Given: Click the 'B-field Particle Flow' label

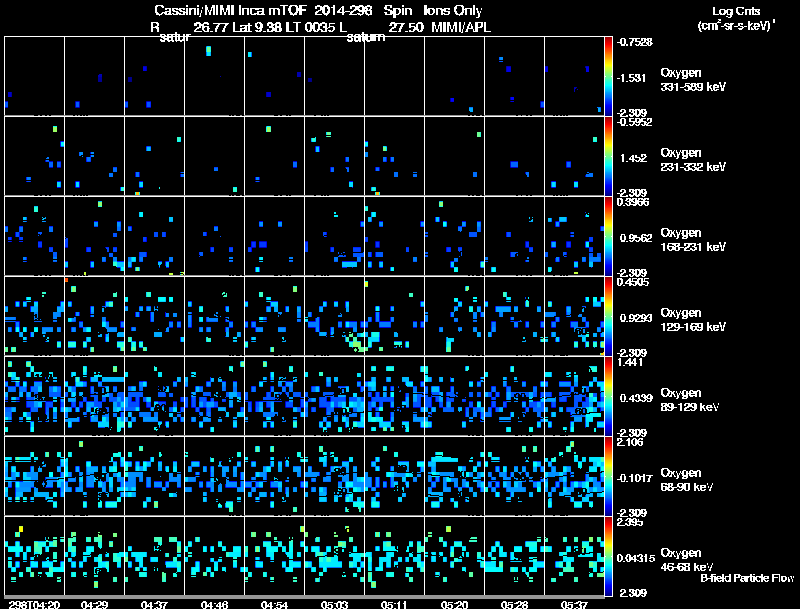Looking at the screenshot, I should (x=747, y=578).
